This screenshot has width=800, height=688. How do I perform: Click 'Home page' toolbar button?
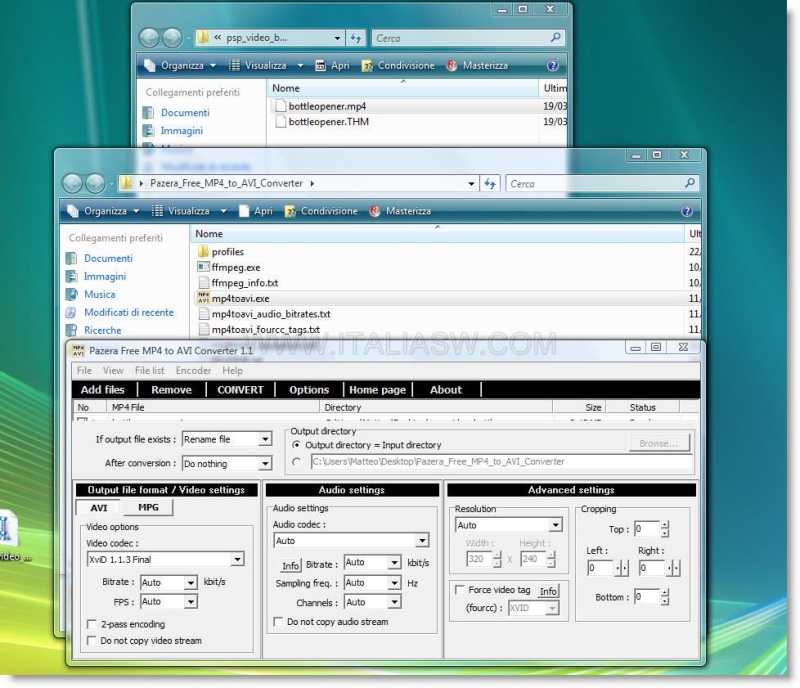[x=378, y=390]
